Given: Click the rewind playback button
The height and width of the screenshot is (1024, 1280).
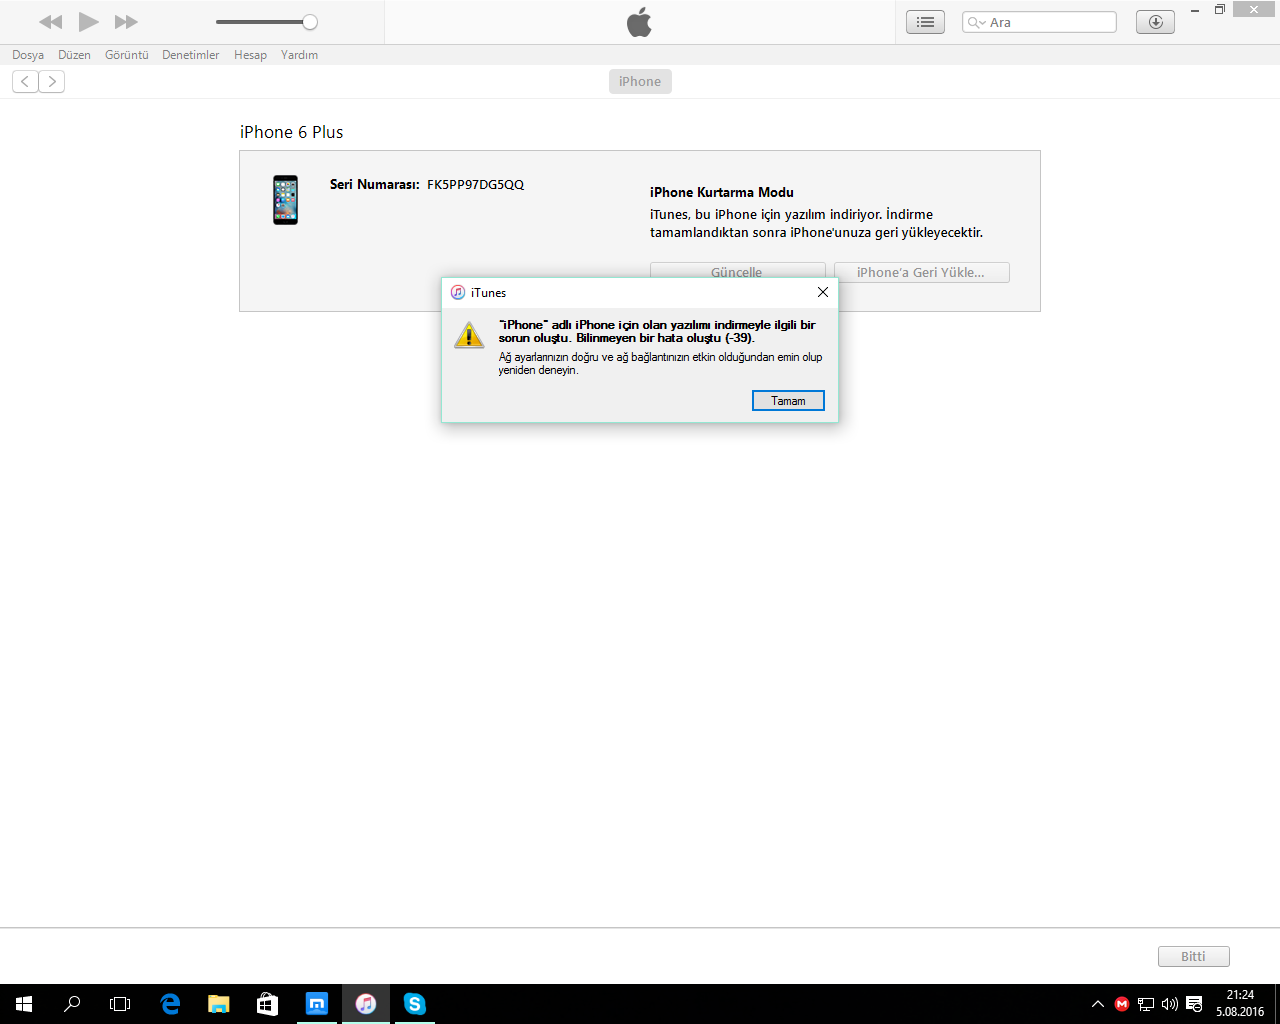Looking at the screenshot, I should point(50,22).
